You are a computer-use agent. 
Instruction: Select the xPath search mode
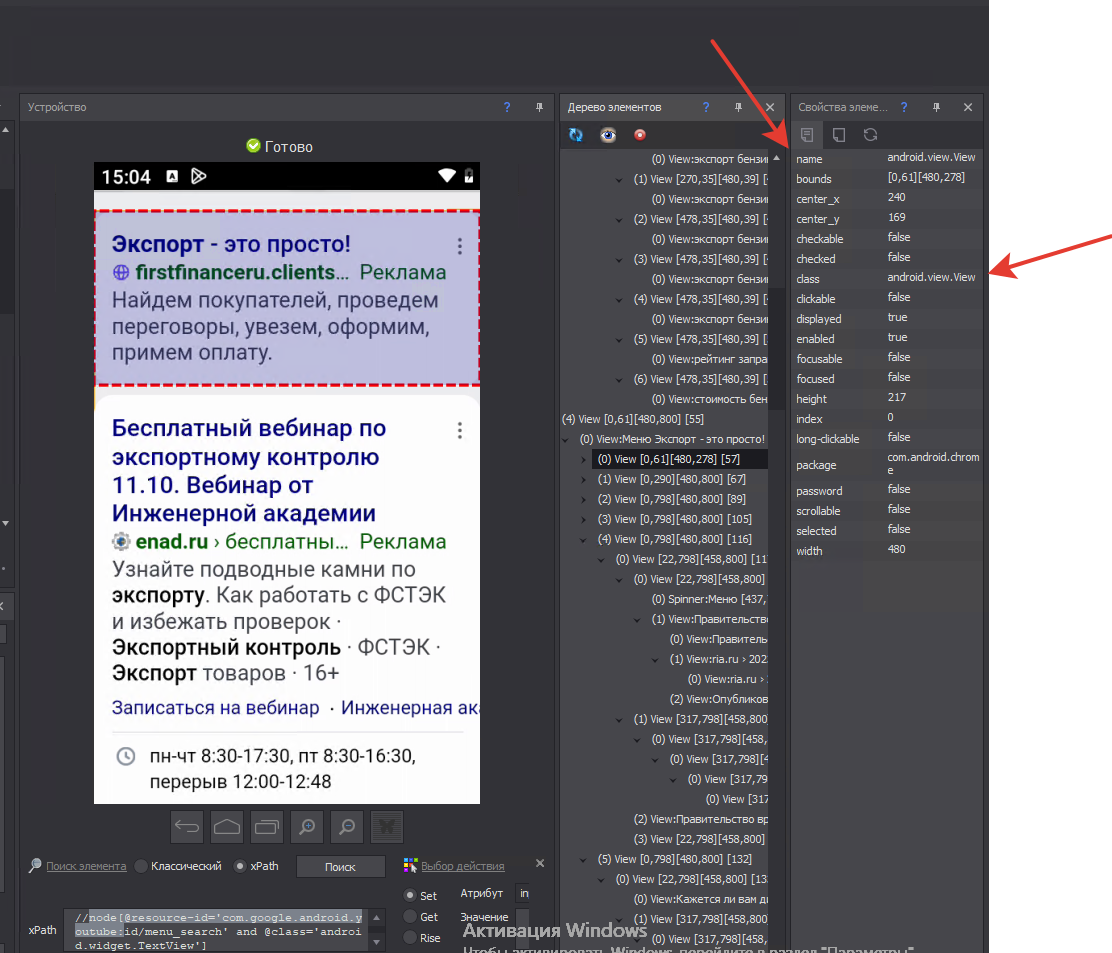[240, 866]
